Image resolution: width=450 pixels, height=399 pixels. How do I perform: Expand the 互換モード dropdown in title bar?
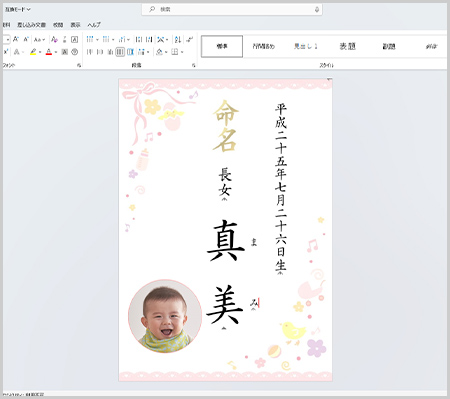click(x=17, y=9)
